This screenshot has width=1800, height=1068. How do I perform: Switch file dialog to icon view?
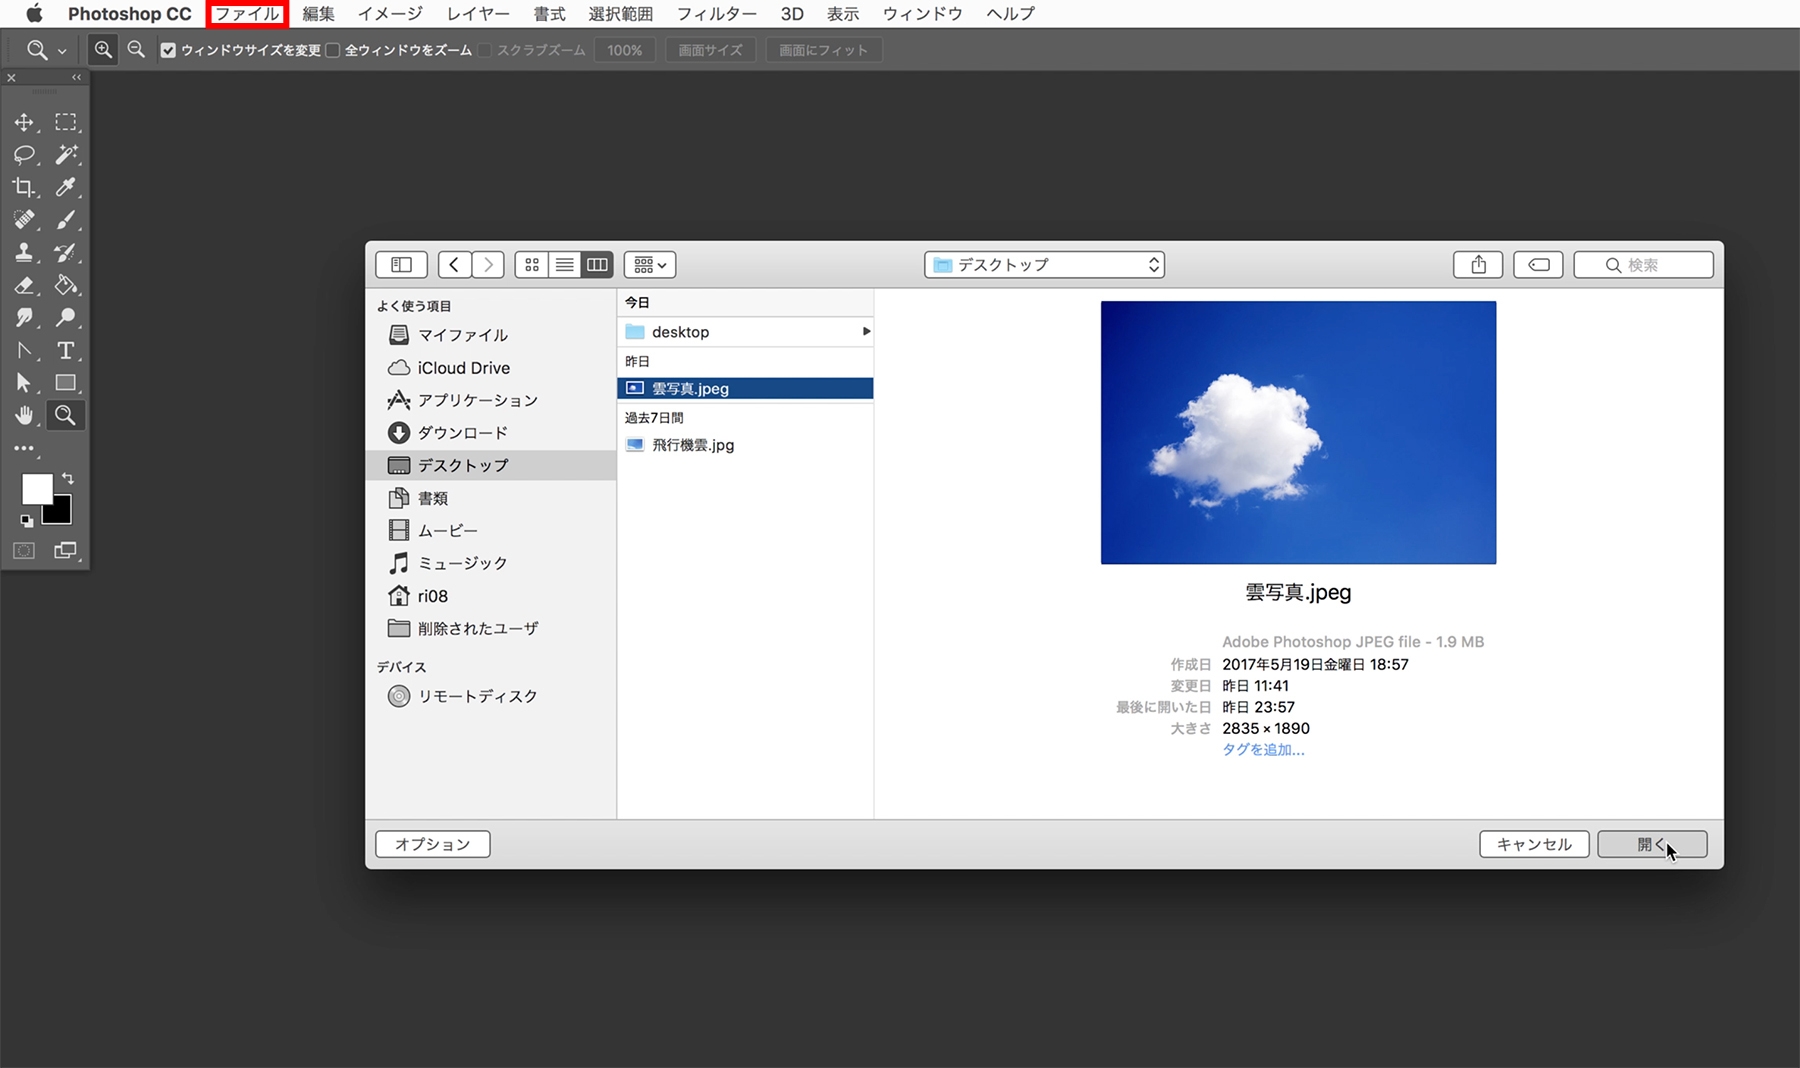pos(532,265)
